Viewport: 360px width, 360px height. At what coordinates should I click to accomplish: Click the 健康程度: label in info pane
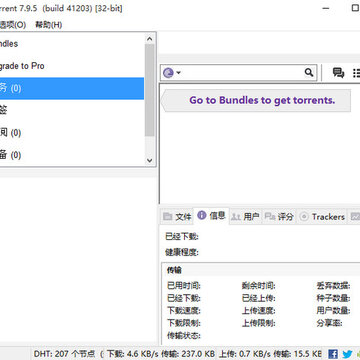tap(182, 253)
